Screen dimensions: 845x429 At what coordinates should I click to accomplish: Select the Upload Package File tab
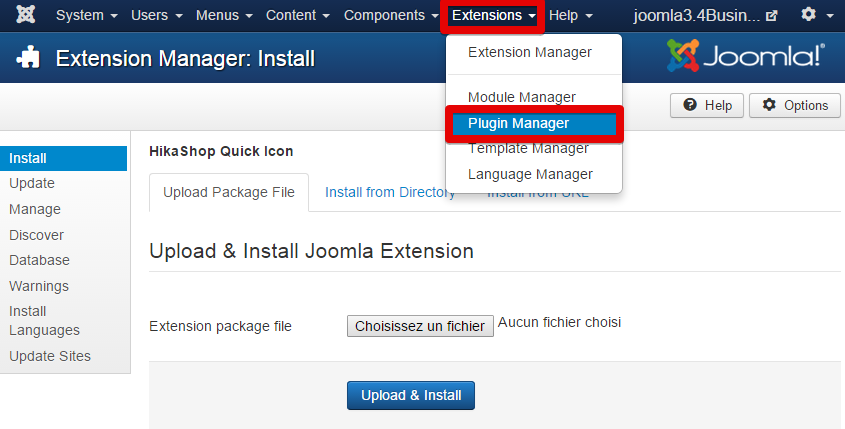coord(228,192)
